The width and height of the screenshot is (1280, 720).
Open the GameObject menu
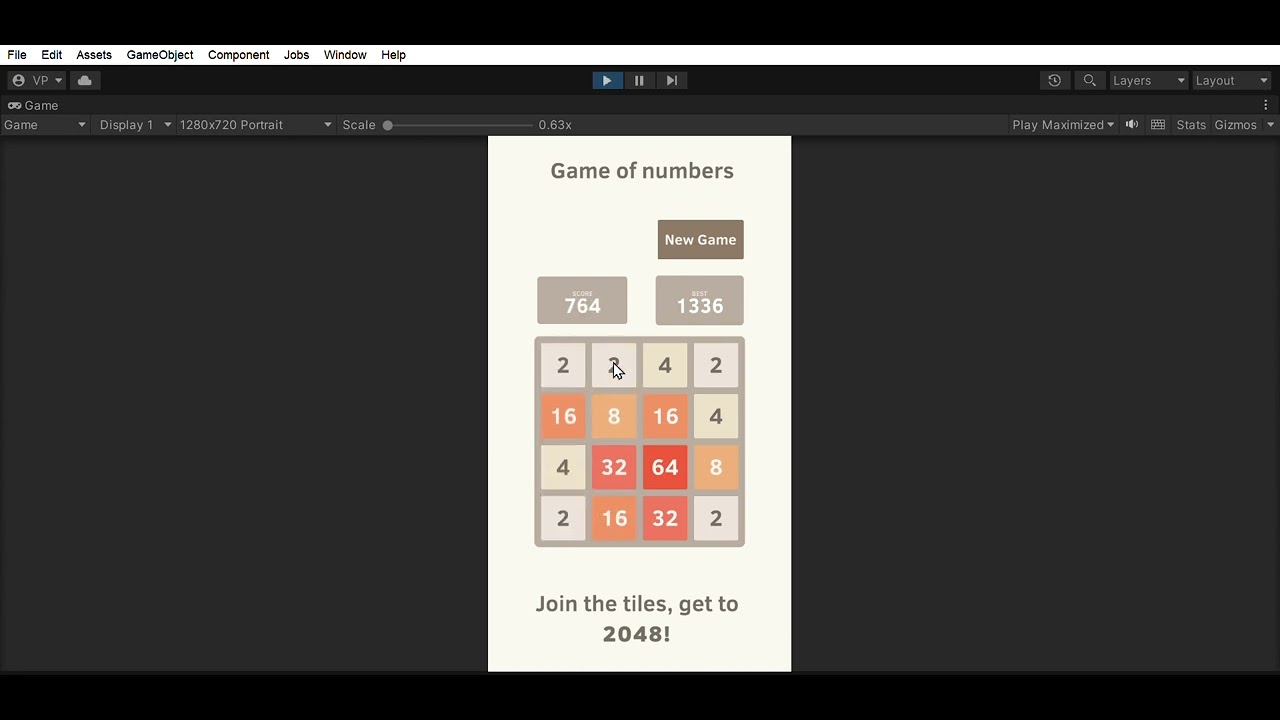coord(160,55)
